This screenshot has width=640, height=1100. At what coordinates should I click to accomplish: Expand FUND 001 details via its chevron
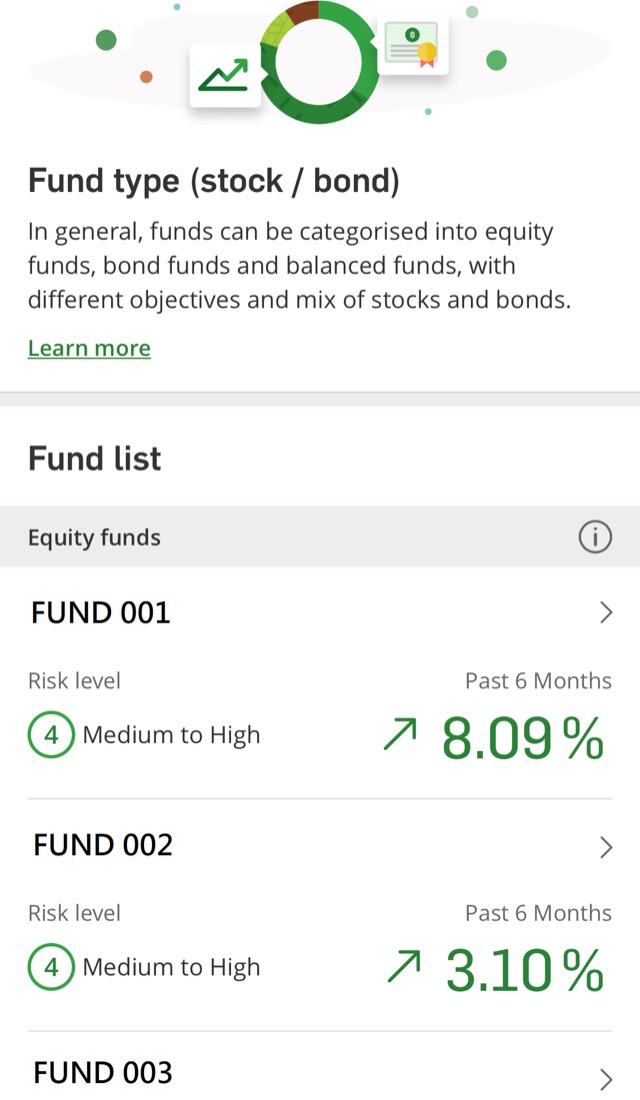click(x=605, y=612)
